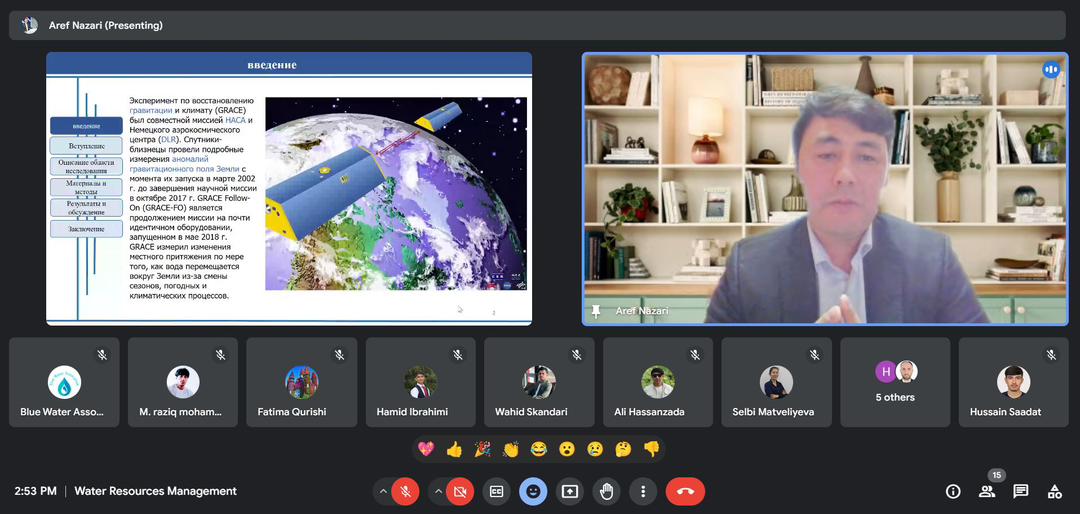Image resolution: width=1080 pixels, height=514 pixels.
Task: Send clapping hands reaction
Action: tap(510, 449)
